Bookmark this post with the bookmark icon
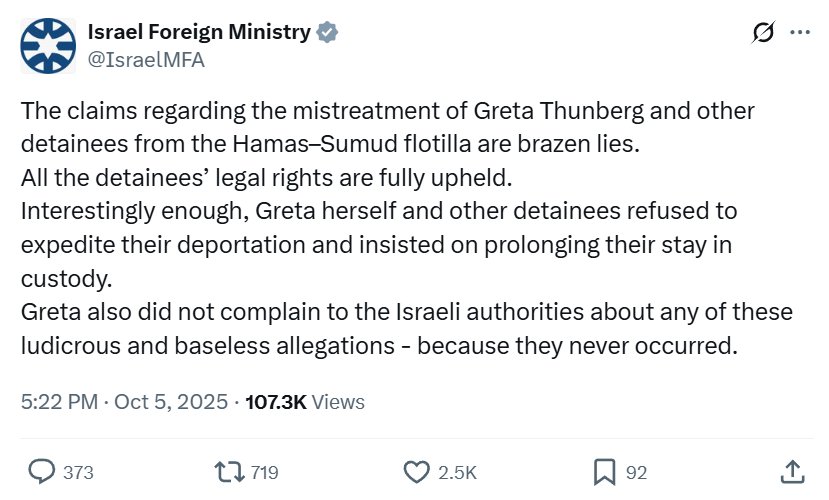Screen dimensions: 829x500 coord(603,472)
